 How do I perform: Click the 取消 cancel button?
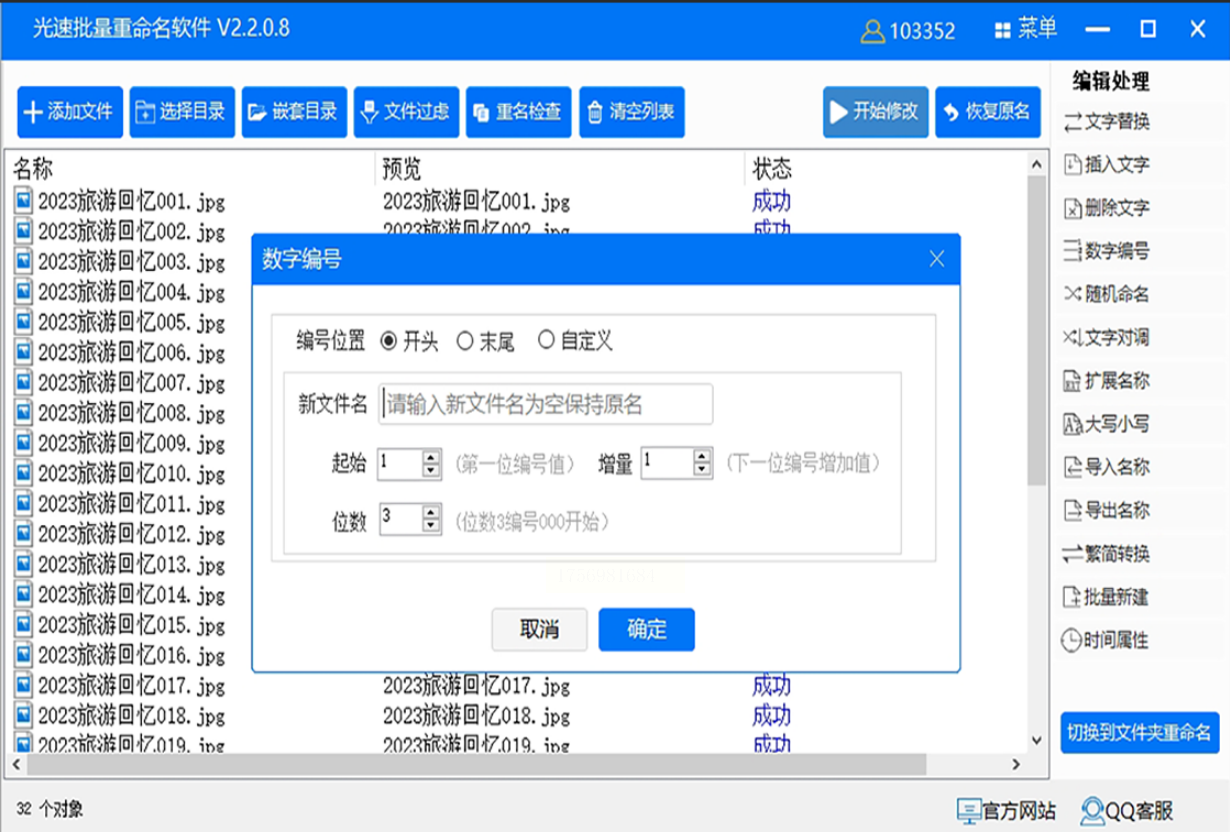coord(539,630)
